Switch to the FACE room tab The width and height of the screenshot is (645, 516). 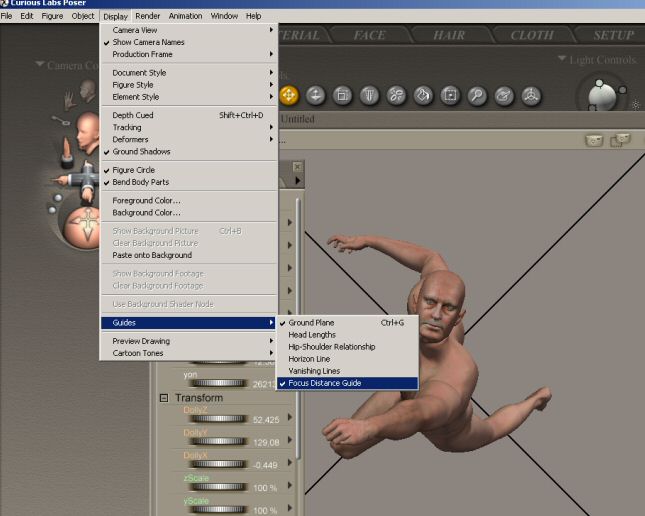pos(369,35)
